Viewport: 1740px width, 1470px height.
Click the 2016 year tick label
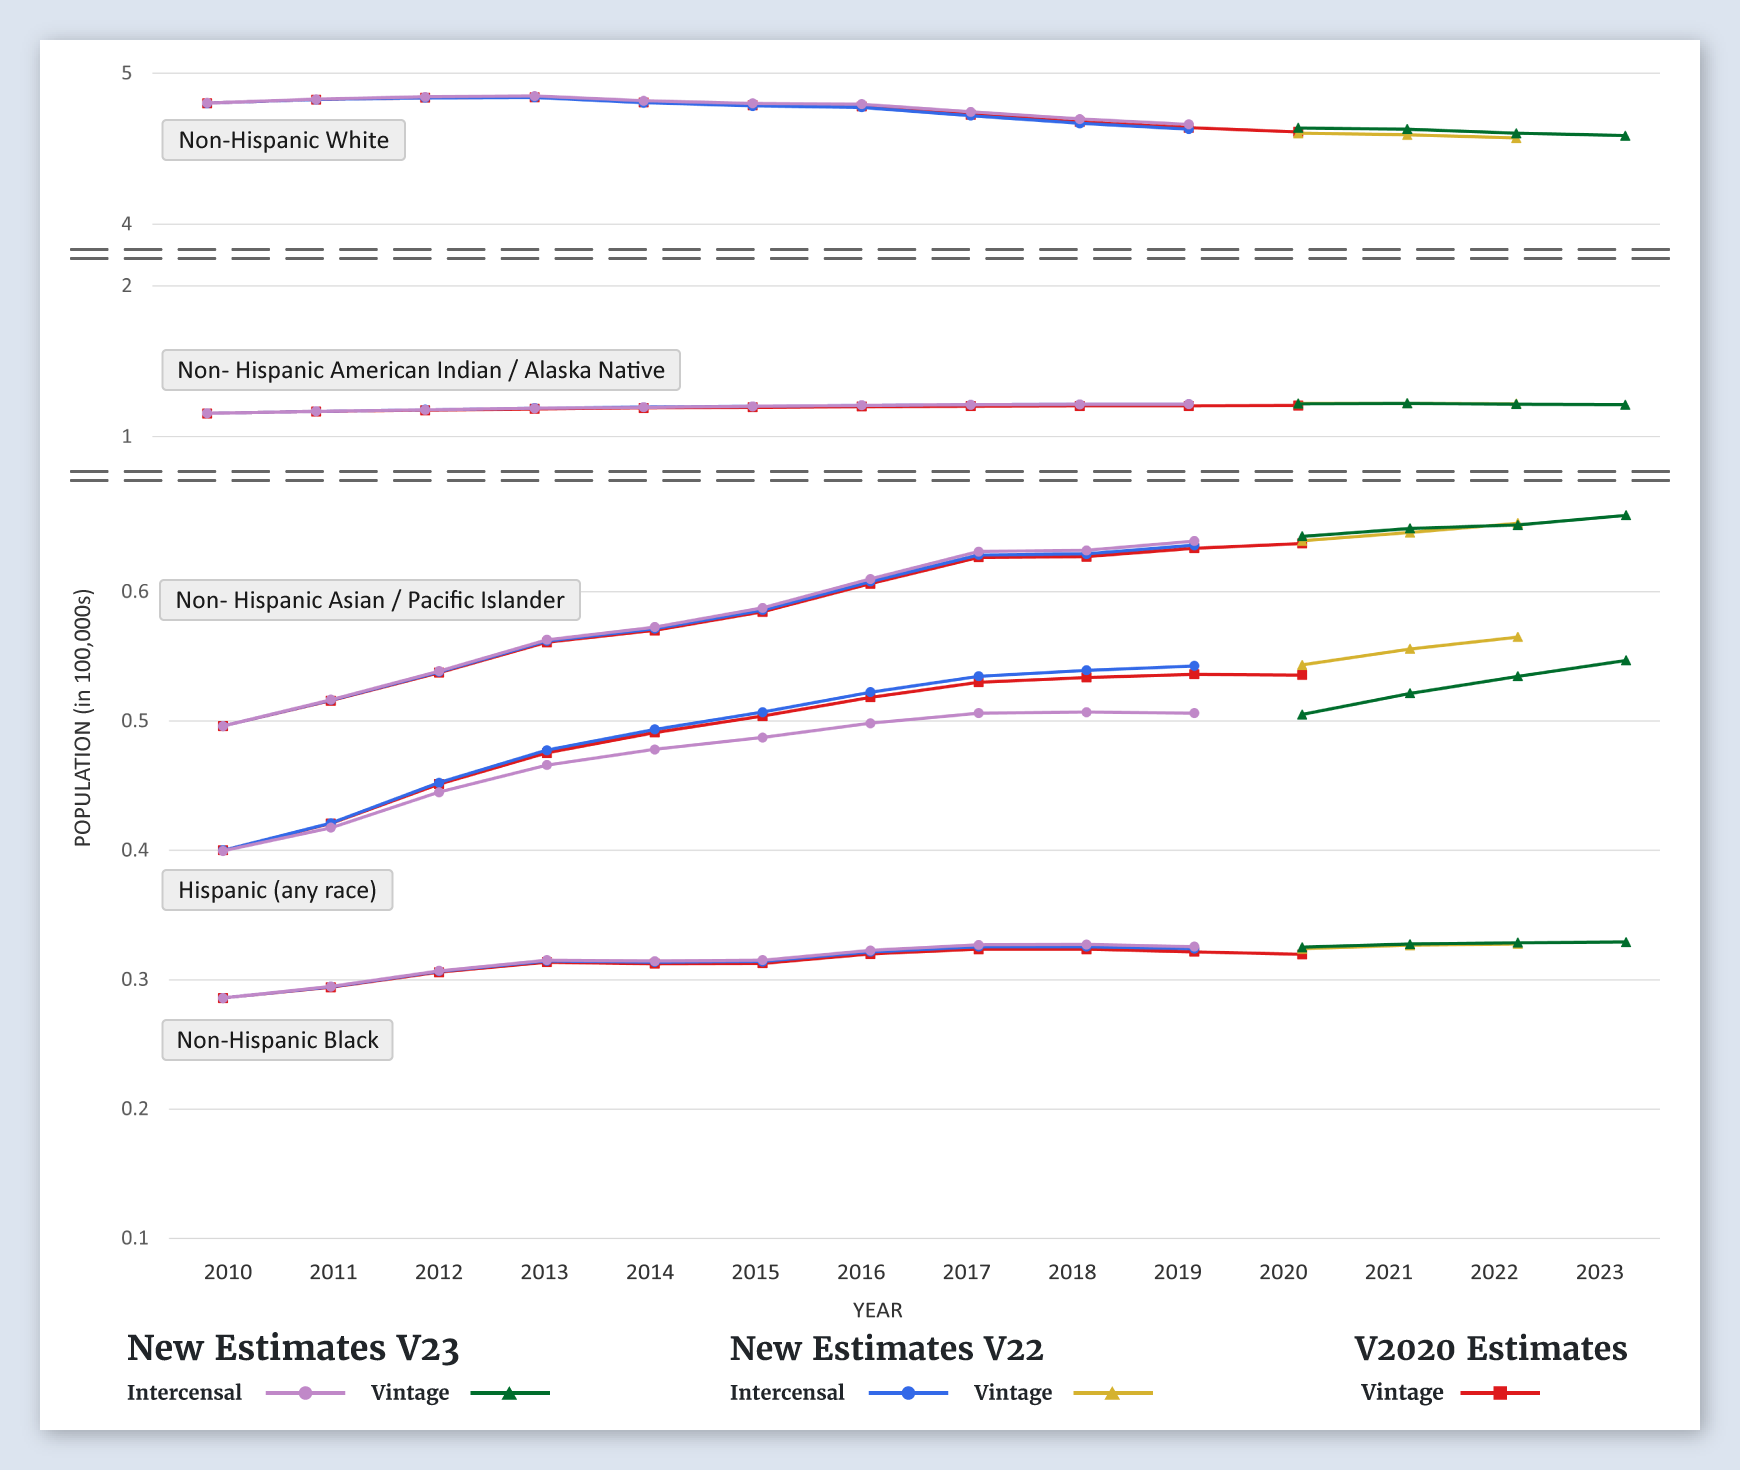860,1272
